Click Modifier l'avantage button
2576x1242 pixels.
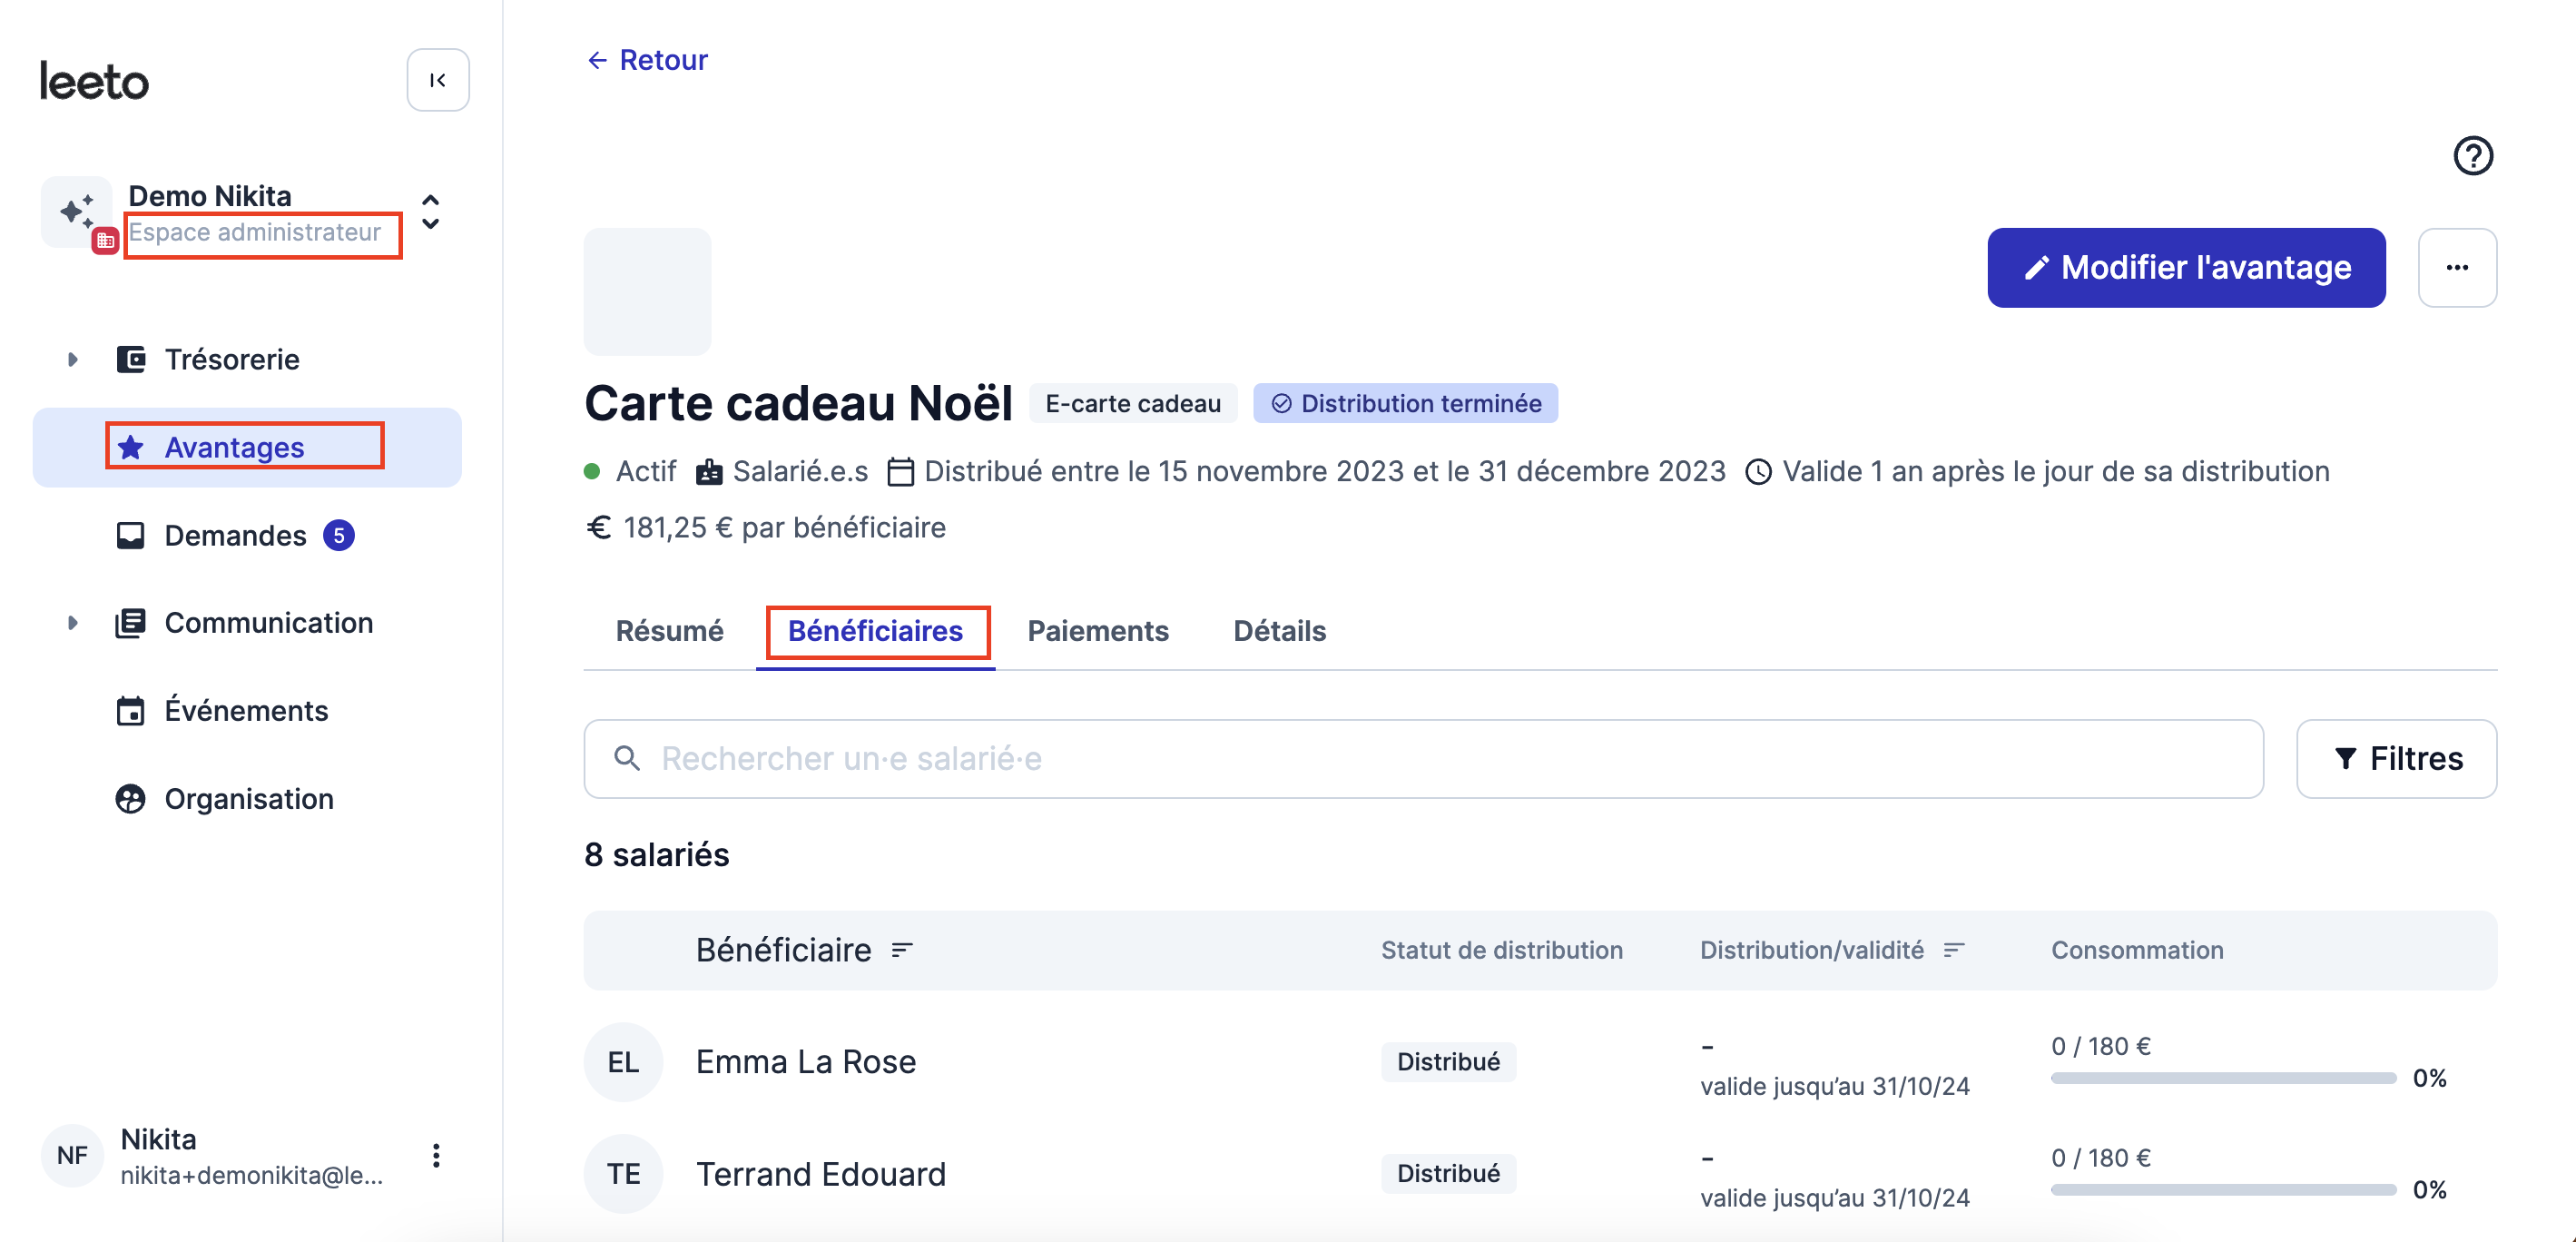(2186, 268)
